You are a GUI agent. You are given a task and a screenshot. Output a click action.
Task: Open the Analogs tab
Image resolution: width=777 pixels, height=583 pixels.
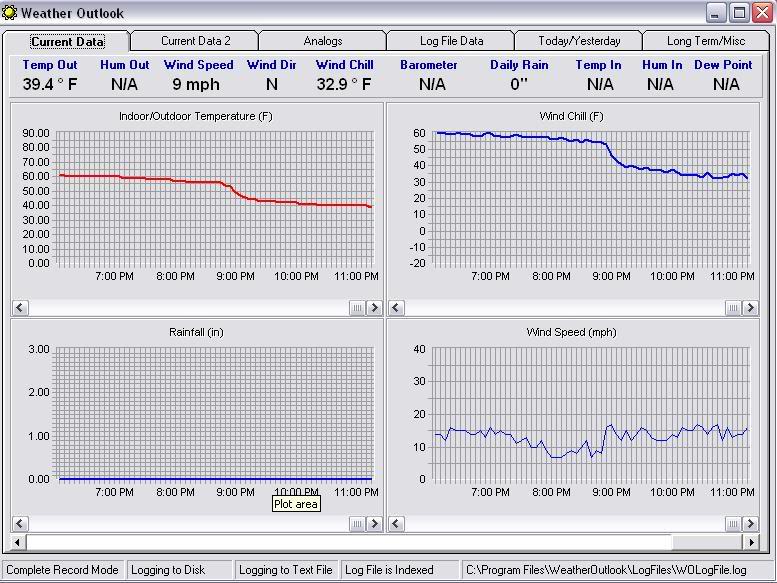[322, 41]
